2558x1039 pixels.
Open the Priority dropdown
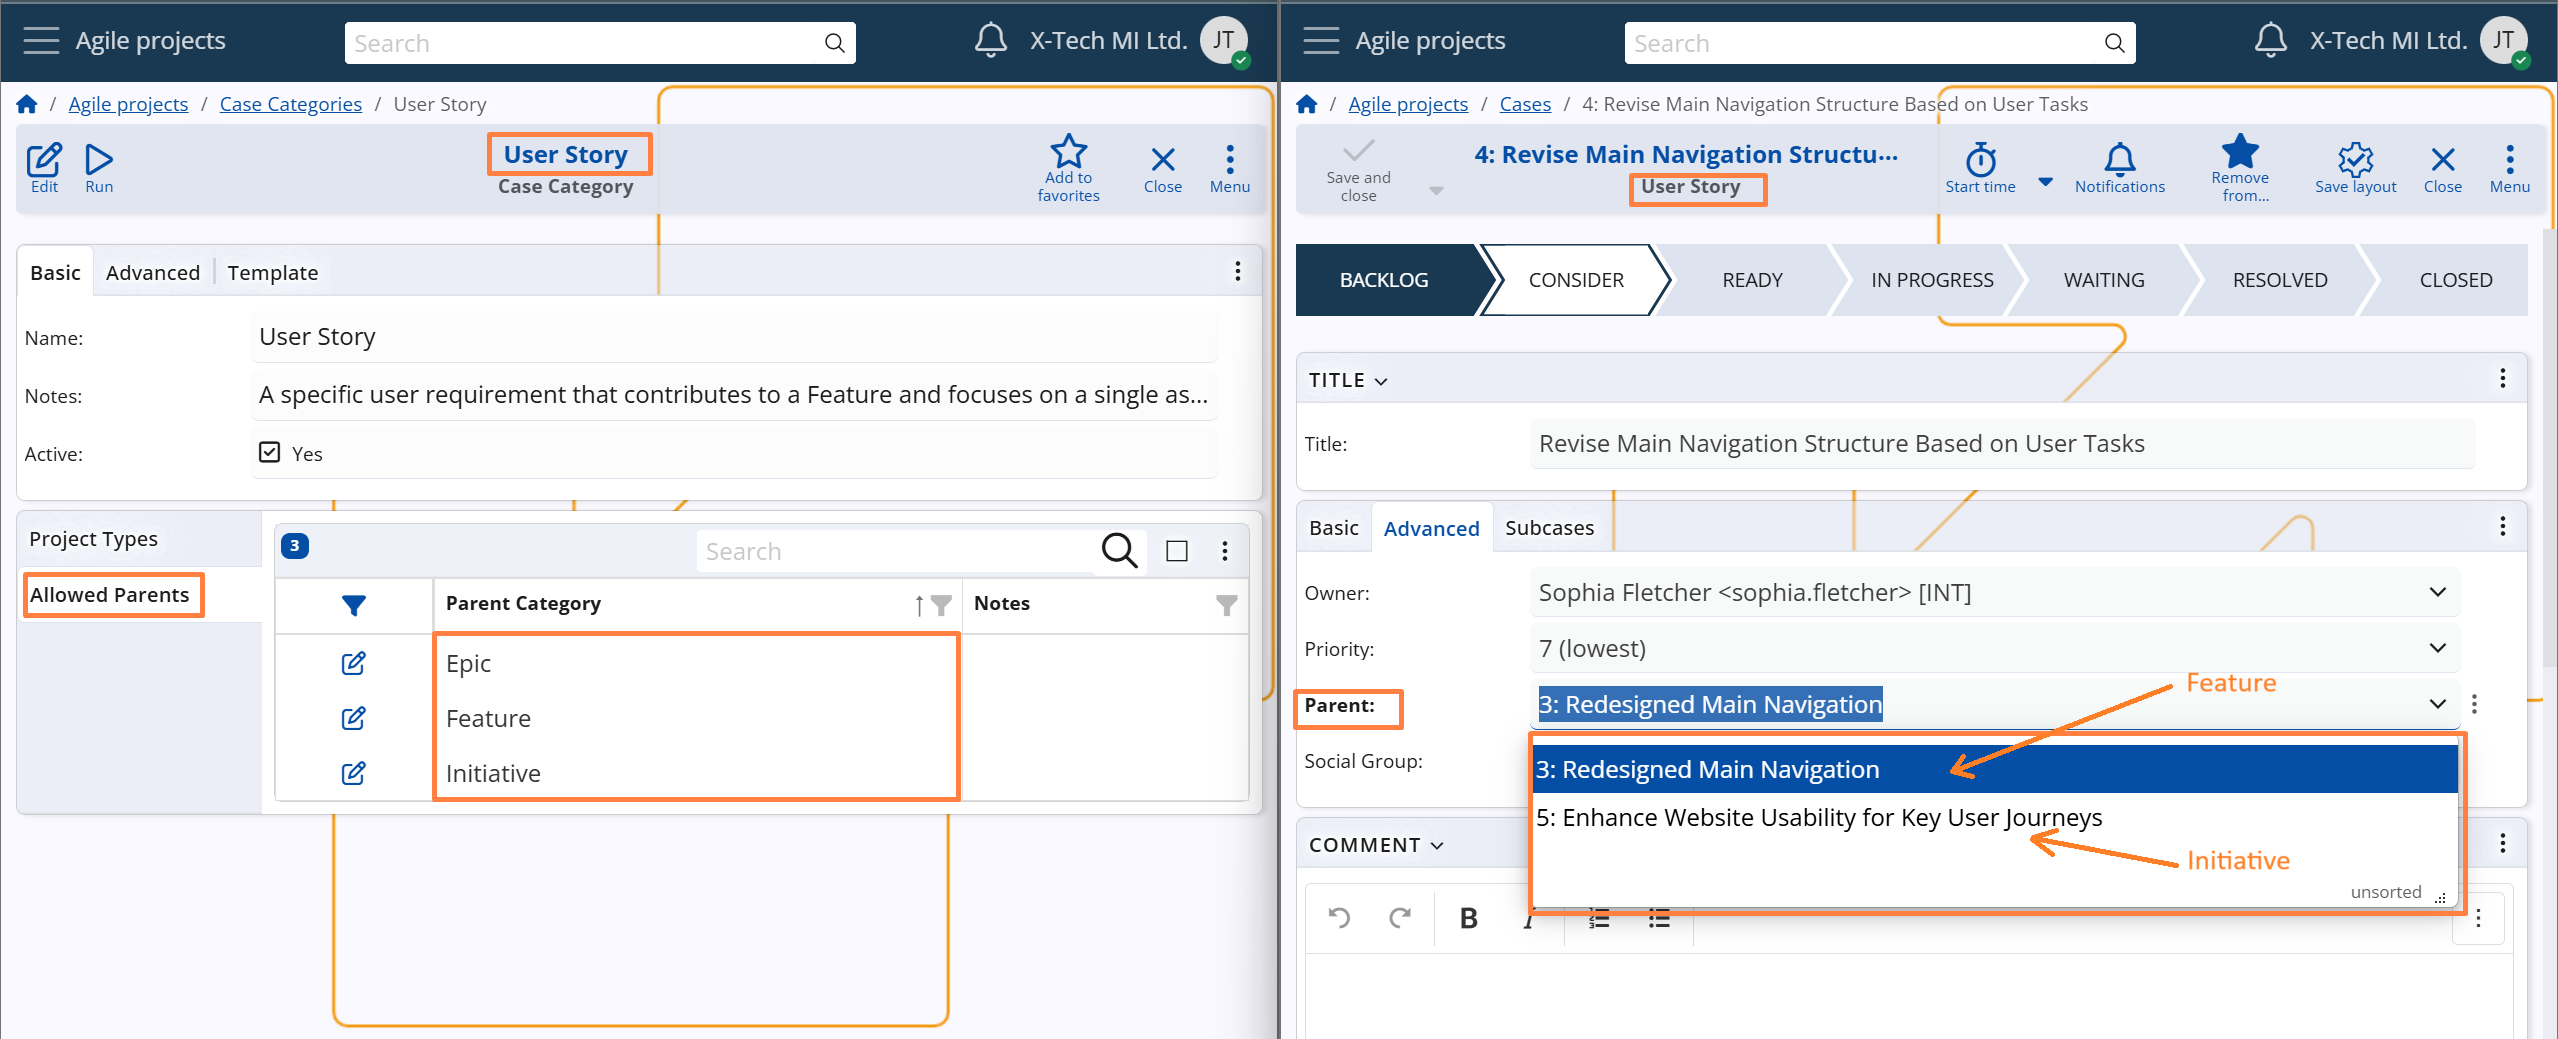coord(2437,649)
